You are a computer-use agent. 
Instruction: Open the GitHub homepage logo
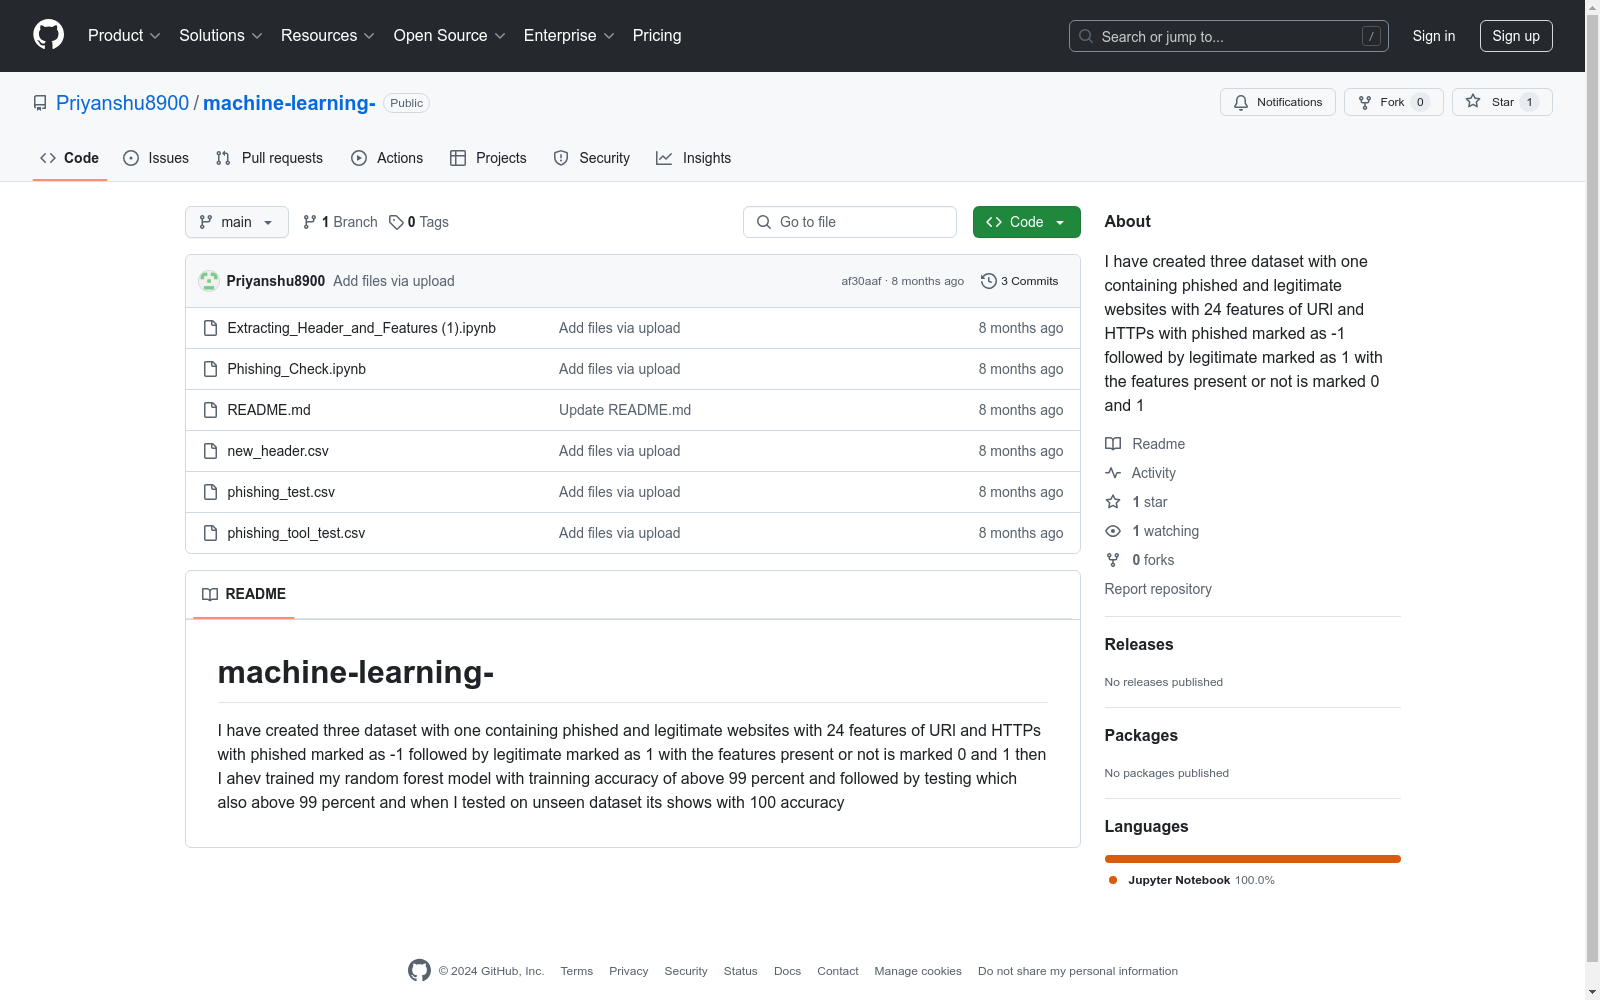[x=48, y=35]
